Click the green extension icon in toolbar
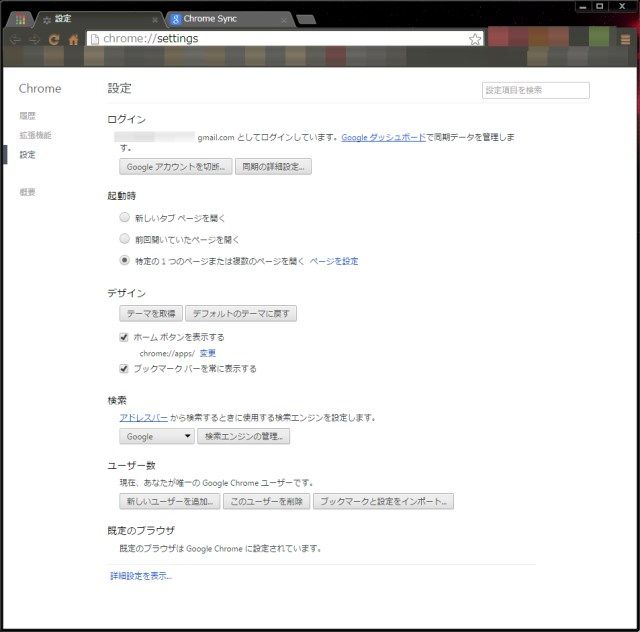The width and height of the screenshot is (640, 632). (x=599, y=37)
